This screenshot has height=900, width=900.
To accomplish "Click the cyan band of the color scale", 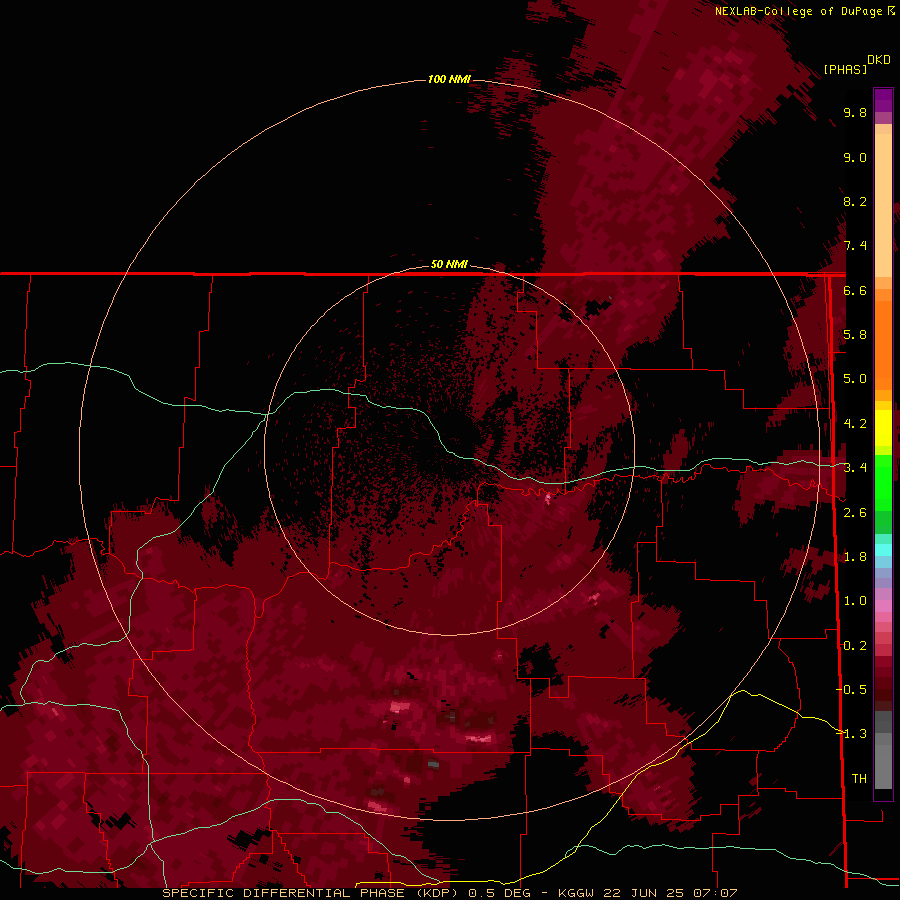I will click(883, 550).
